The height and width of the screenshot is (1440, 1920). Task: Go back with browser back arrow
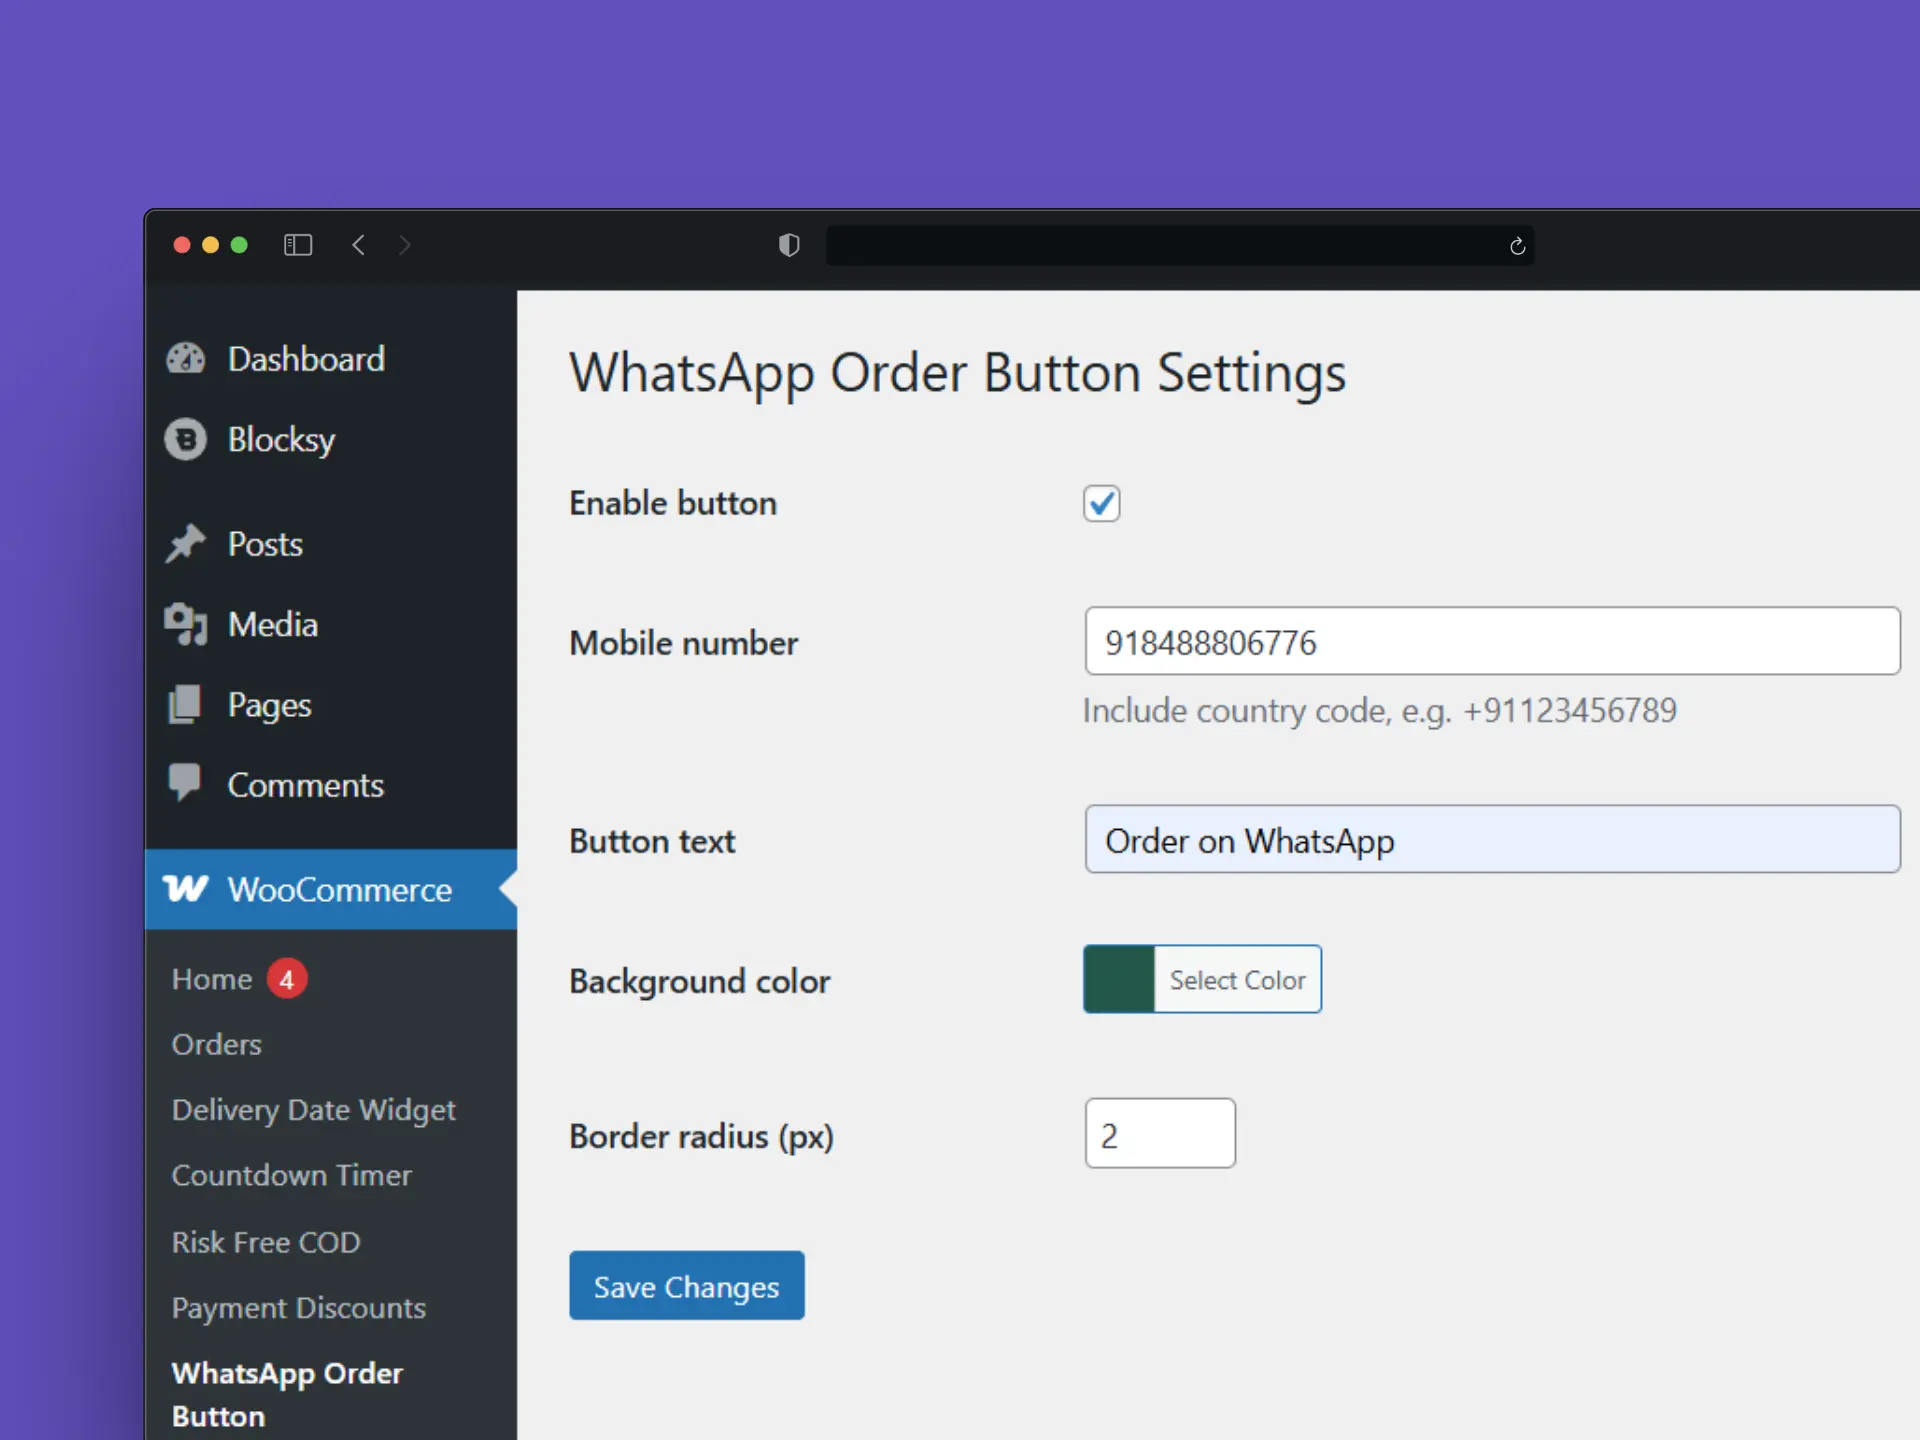[359, 245]
